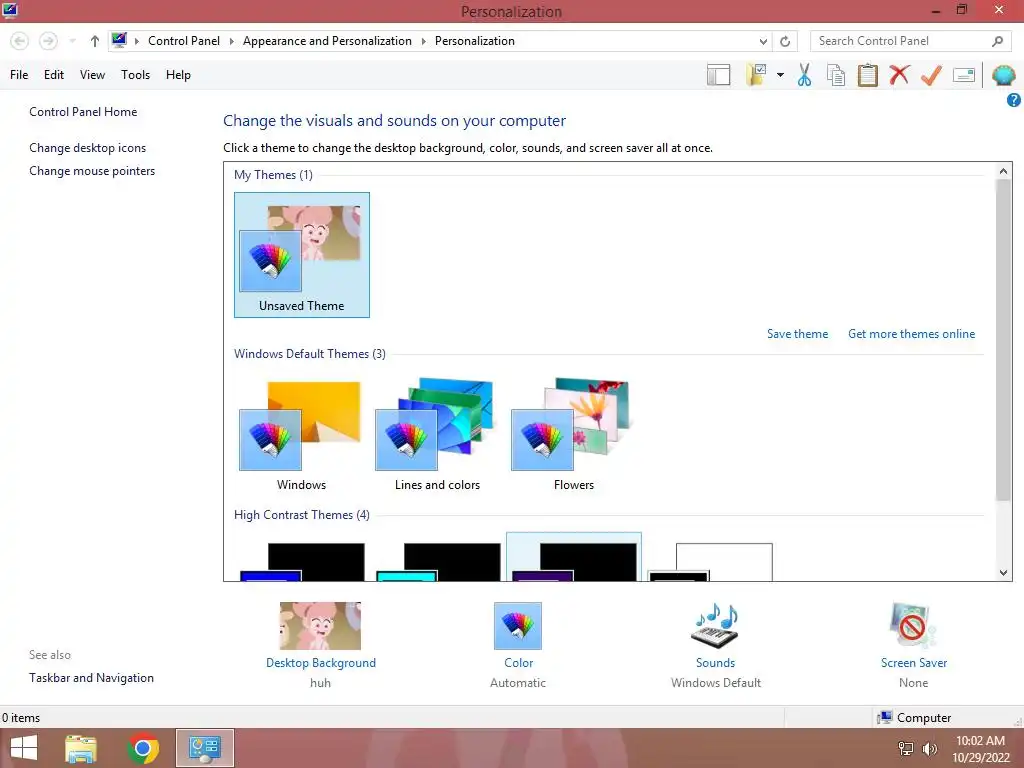Expand the folder options dropdown arrow
This screenshot has height=768, width=1024.
(x=780, y=75)
